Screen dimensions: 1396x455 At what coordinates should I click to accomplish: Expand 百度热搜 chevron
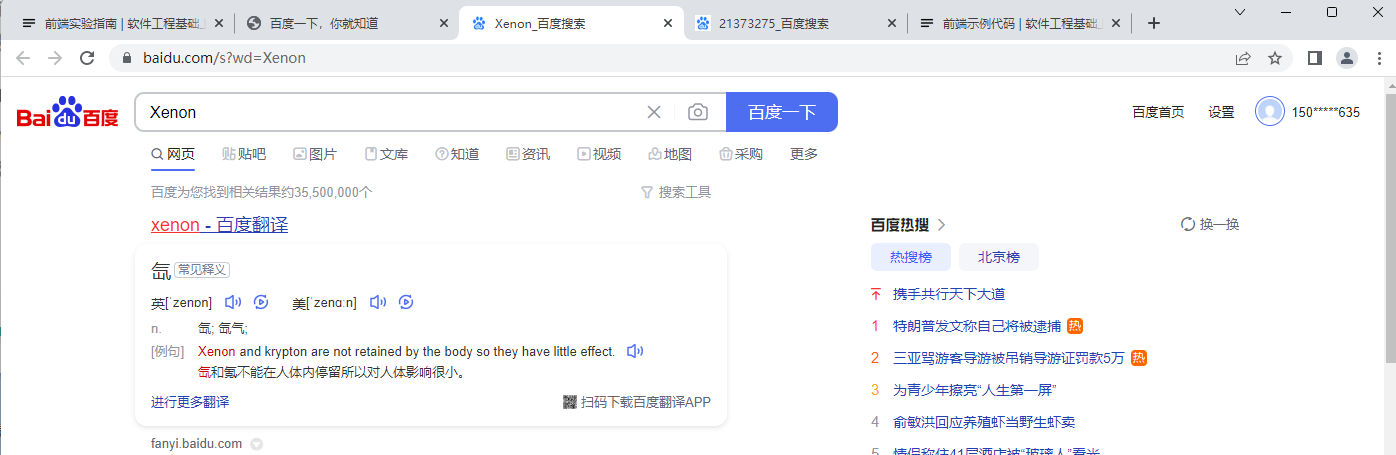[941, 225]
